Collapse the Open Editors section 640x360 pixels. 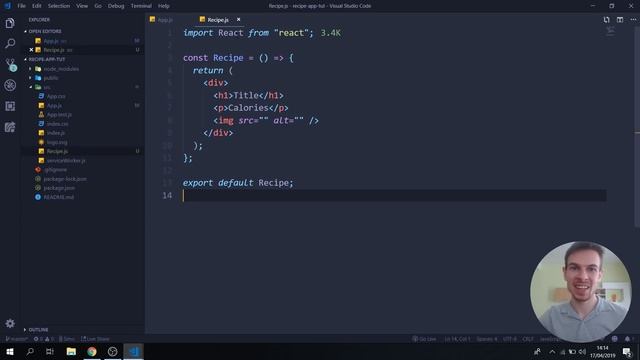[x=43, y=31]
